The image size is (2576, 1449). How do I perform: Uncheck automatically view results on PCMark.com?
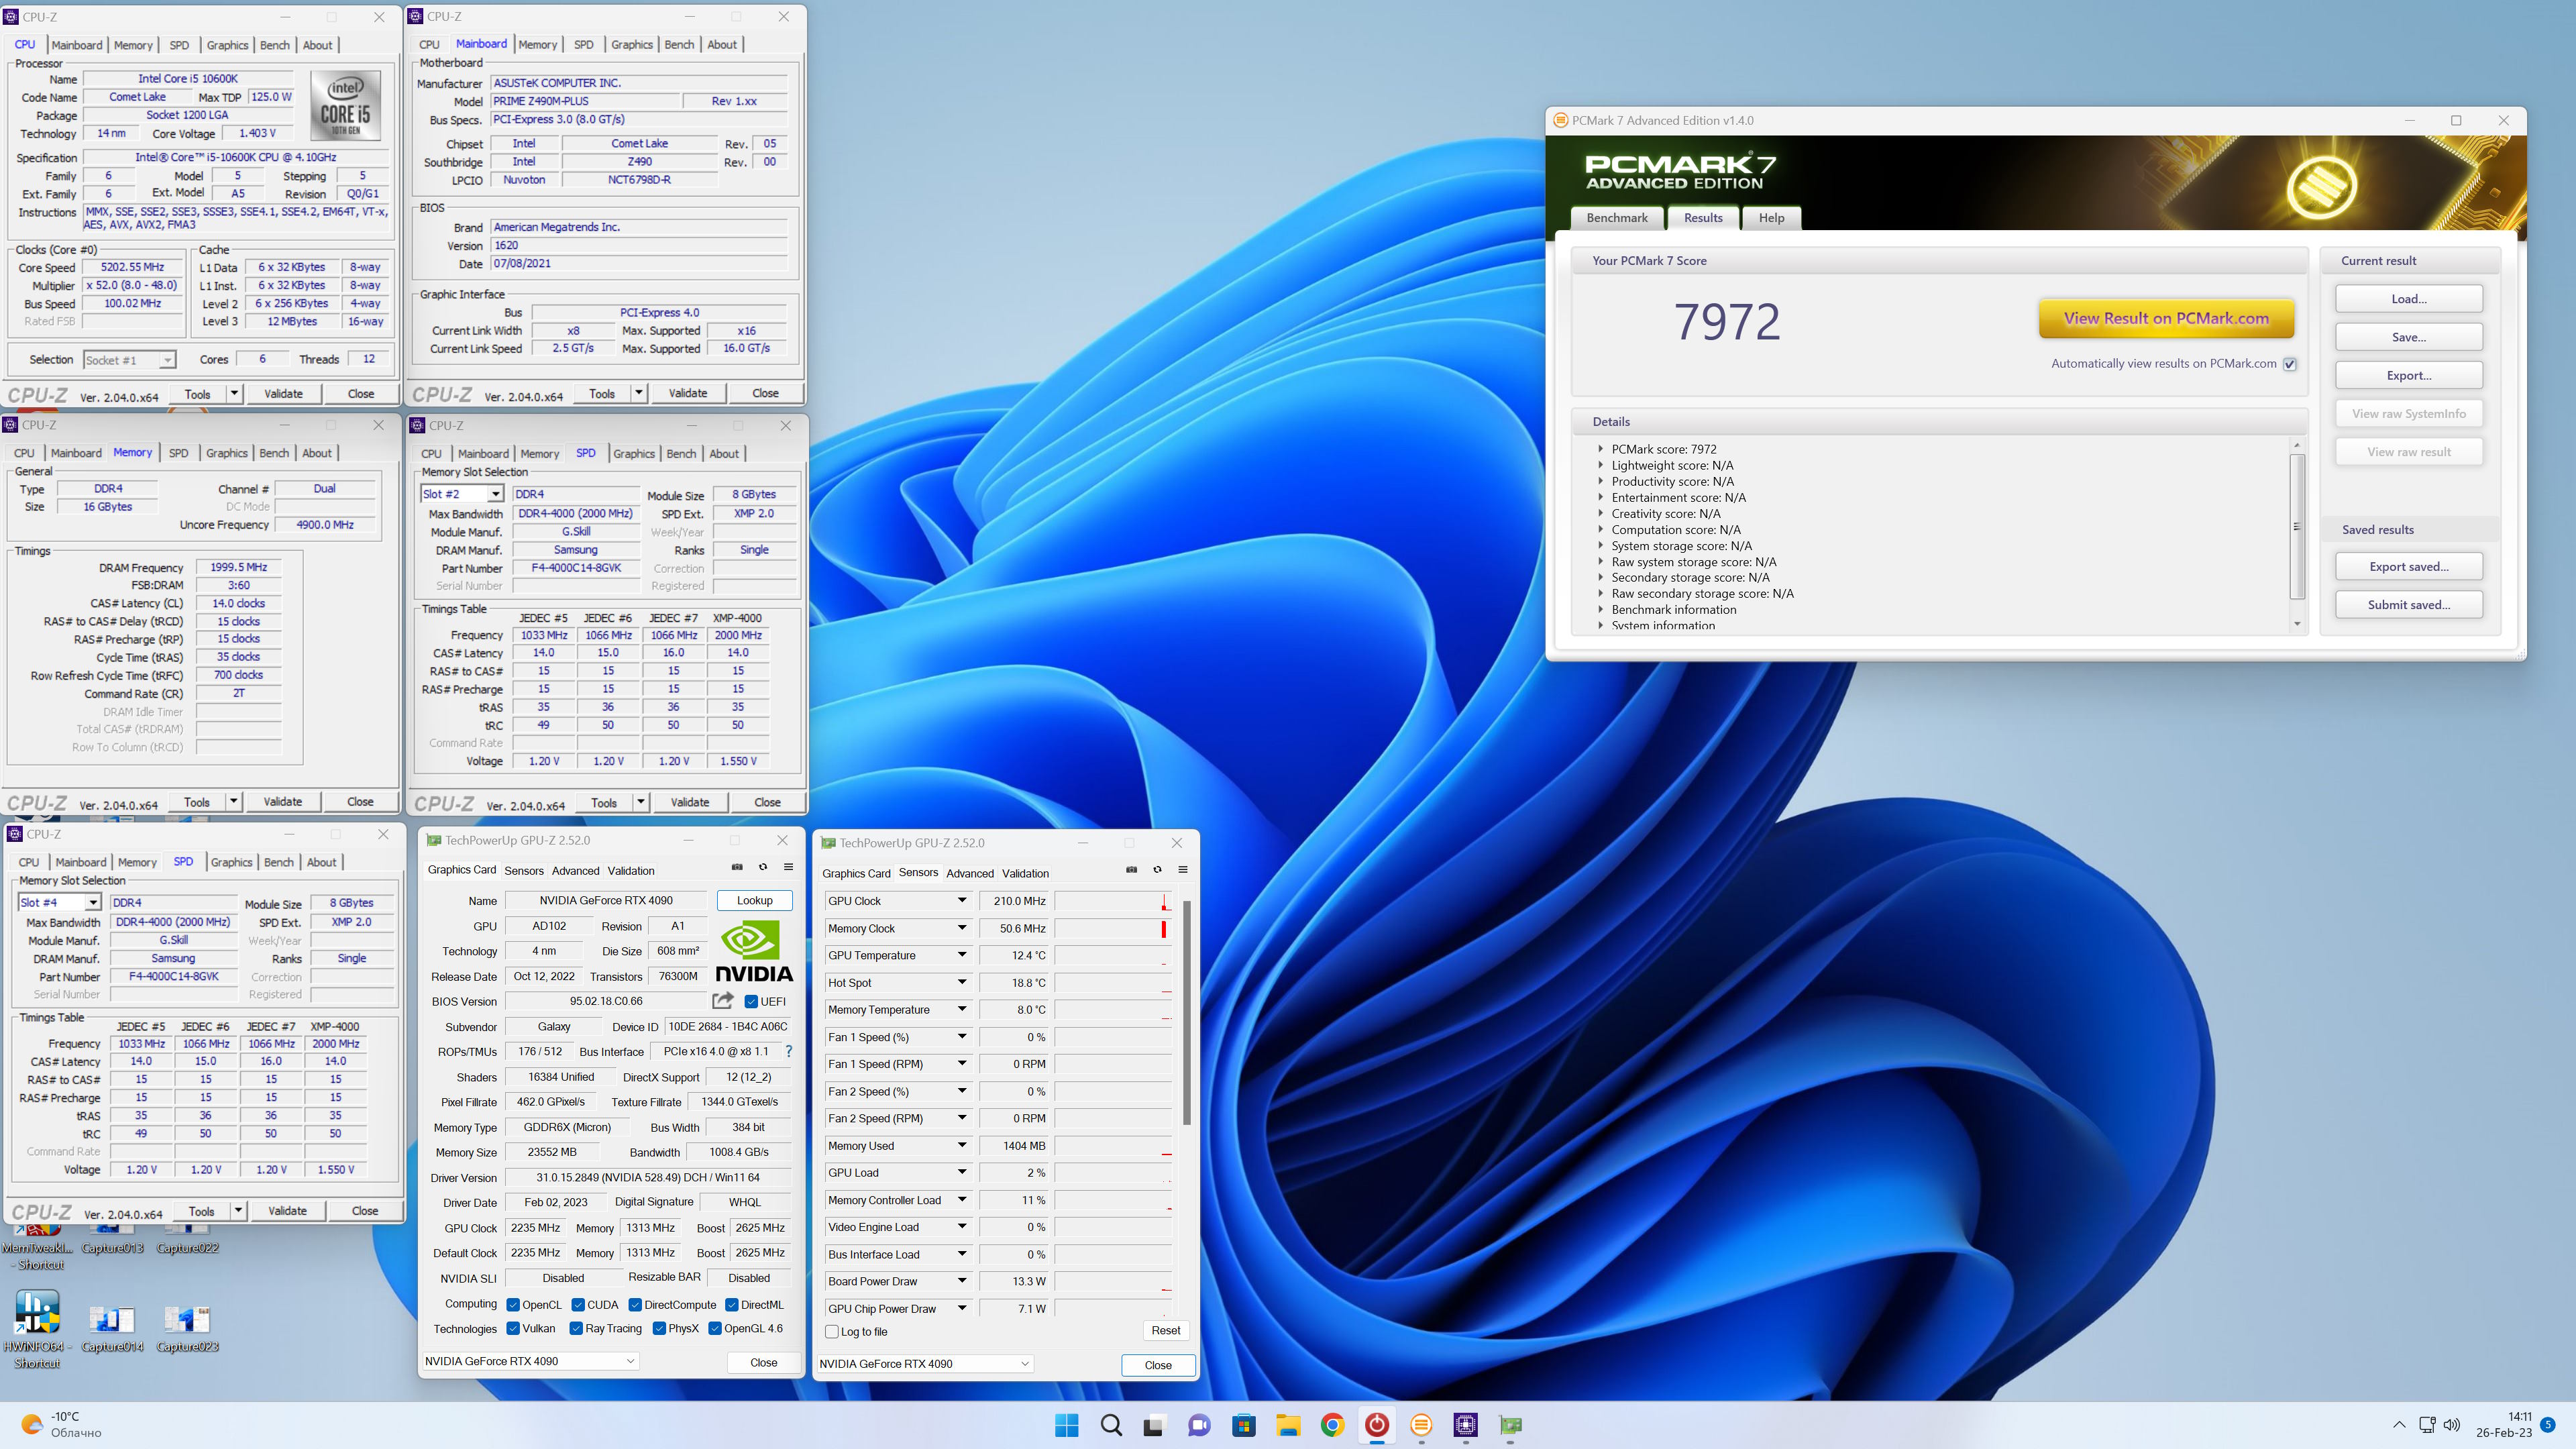(x=2290, y=364)
